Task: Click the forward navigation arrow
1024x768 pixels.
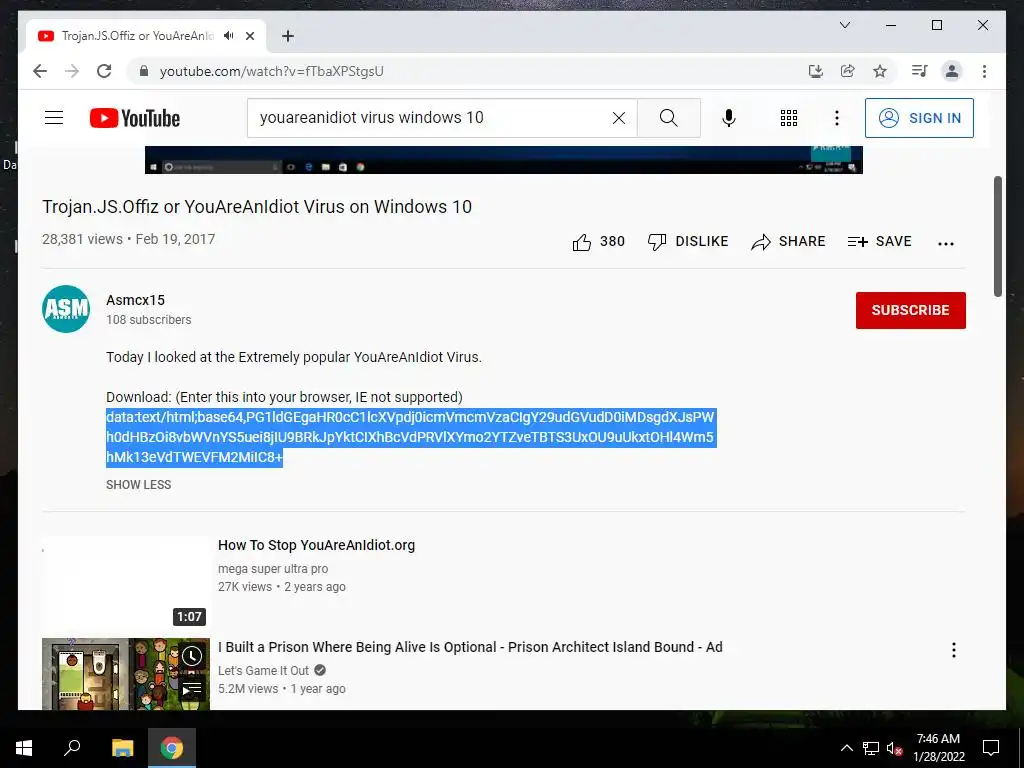Action: [72, 71]
